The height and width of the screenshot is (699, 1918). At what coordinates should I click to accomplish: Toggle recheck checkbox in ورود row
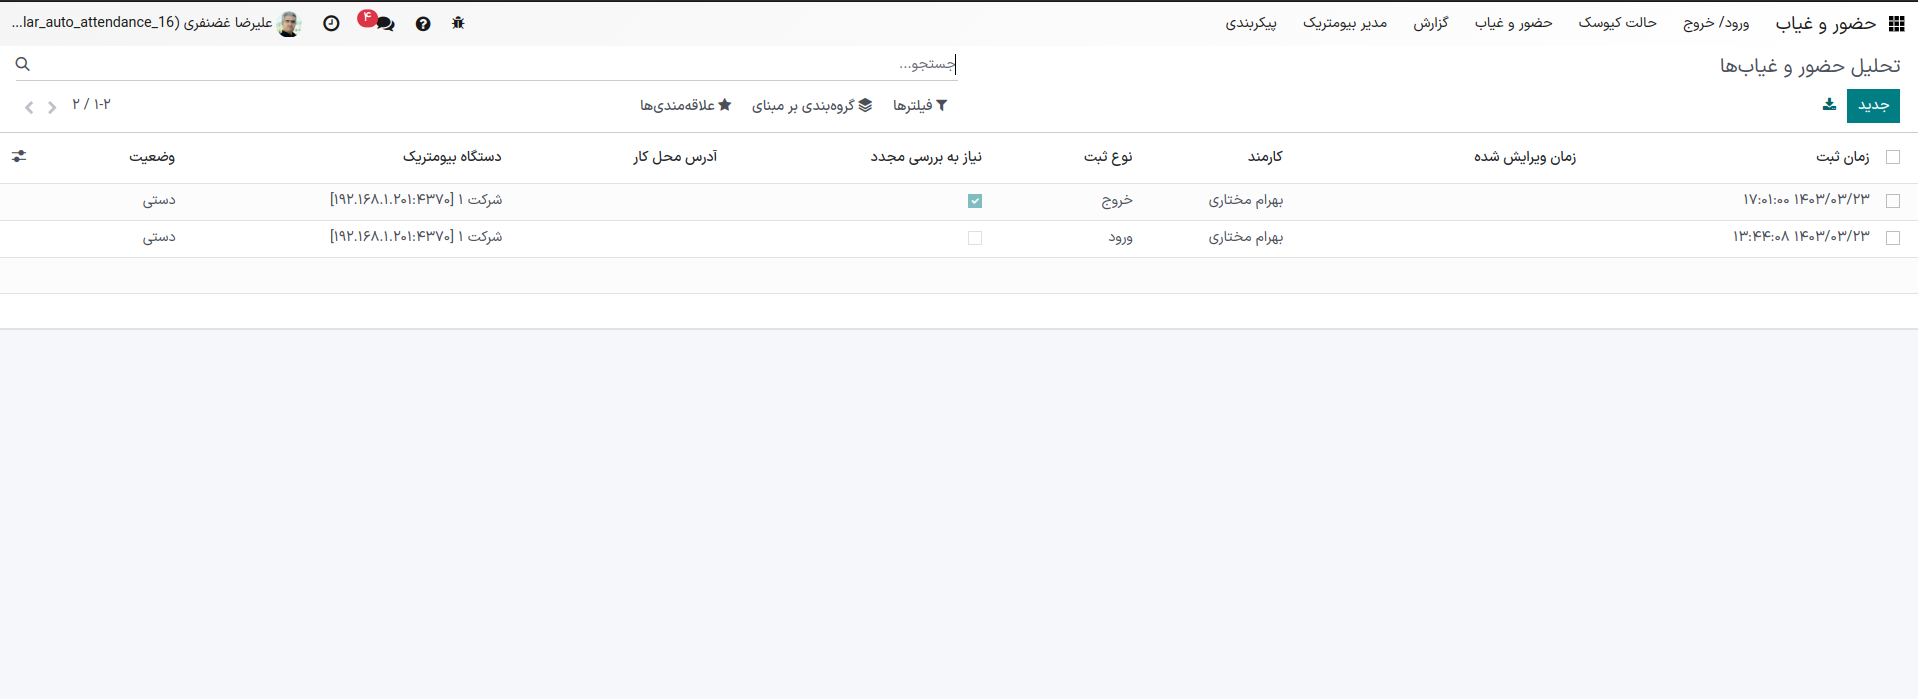pos(975,238)
